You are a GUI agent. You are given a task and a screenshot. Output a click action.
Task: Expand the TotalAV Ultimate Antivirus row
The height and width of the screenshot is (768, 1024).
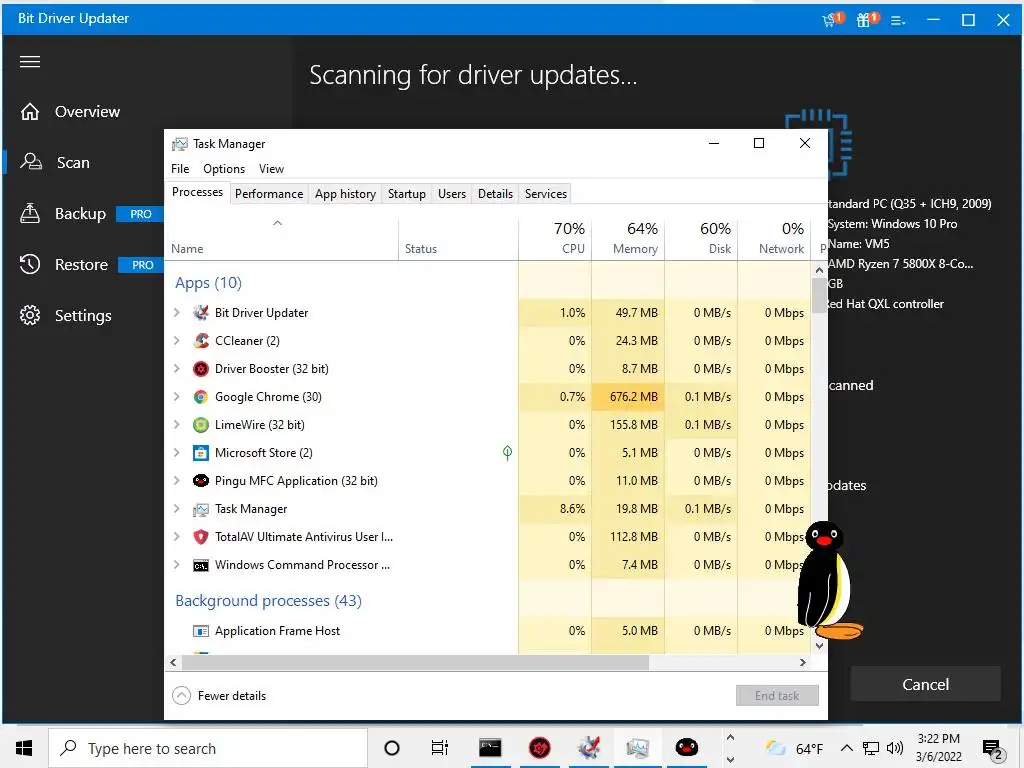[x=176, y=537]
